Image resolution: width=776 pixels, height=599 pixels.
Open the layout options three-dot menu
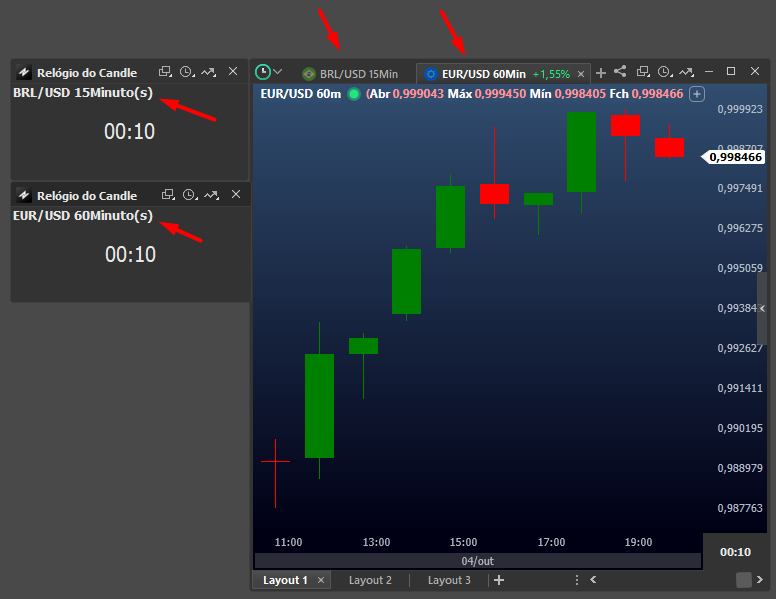[576, 580]
